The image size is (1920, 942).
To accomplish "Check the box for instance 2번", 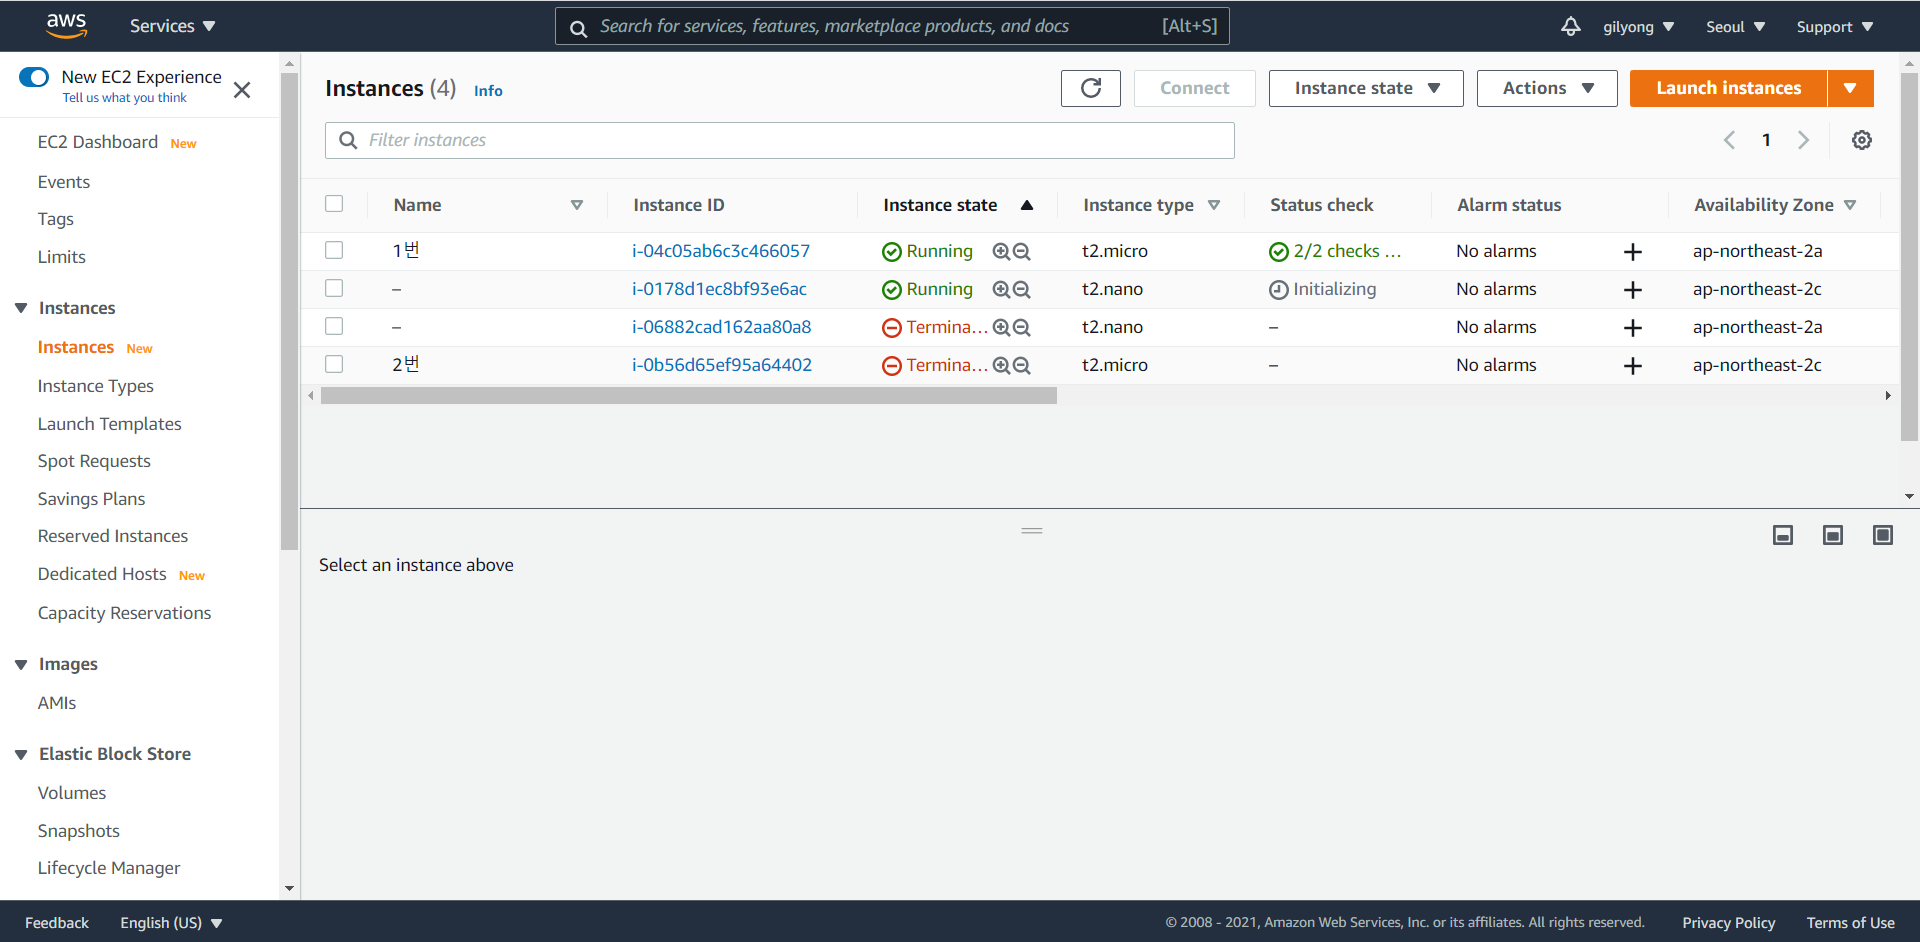I will point(334,364).
